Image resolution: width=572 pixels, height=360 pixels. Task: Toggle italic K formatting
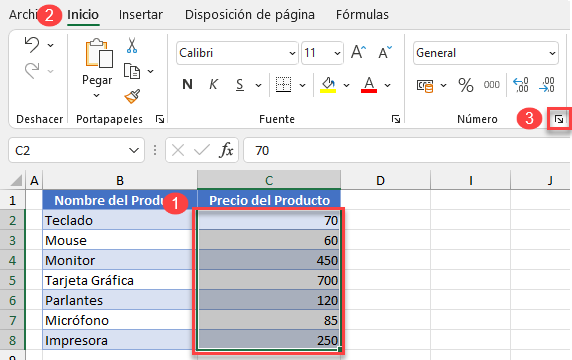coord(213,85)
